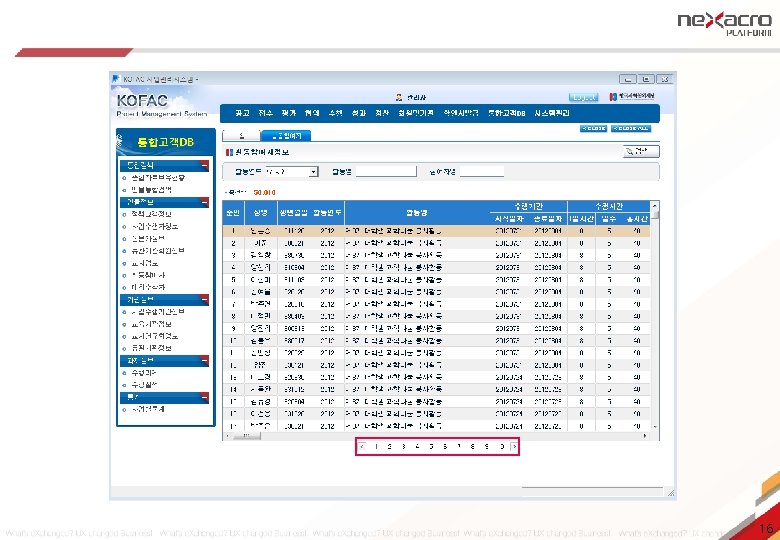
Task: Collapse the fourth sidebar section header
Action: click(204, 360)
